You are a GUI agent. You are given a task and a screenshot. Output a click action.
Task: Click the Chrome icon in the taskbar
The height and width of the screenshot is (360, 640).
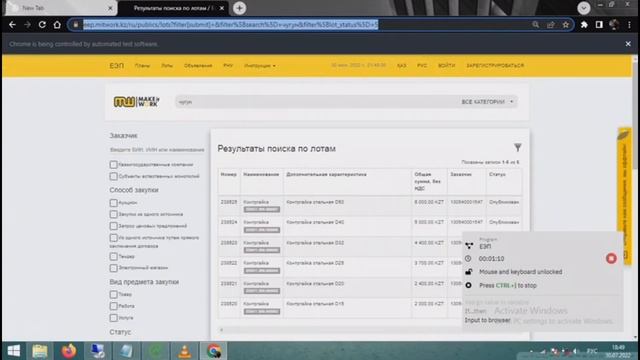213,351
